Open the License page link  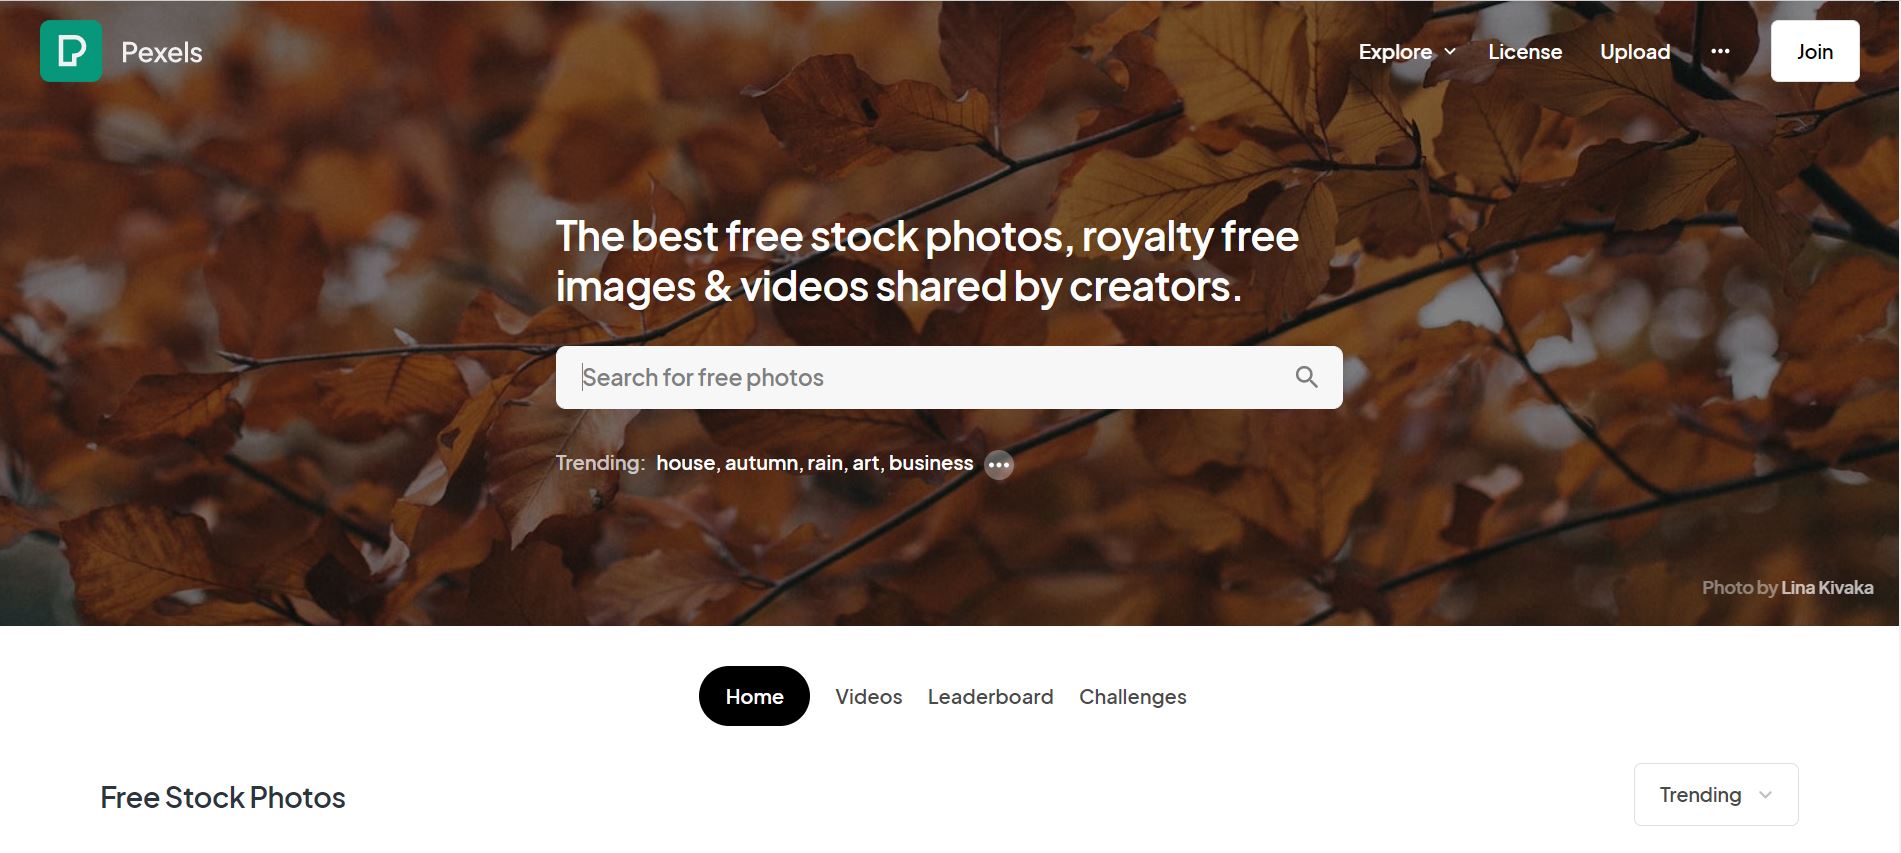pos(1525,52)
